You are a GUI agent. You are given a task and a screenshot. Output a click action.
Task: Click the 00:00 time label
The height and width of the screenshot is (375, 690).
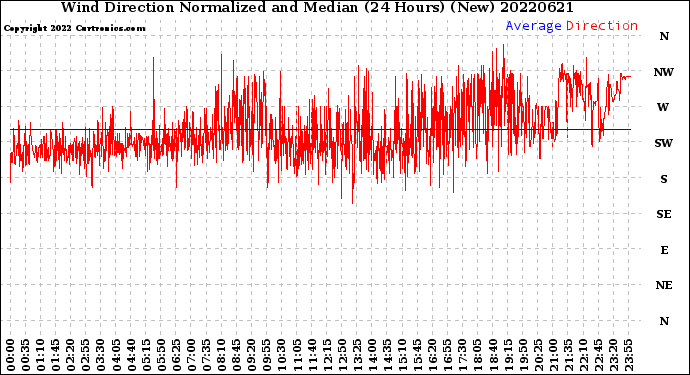coord(11,356)
